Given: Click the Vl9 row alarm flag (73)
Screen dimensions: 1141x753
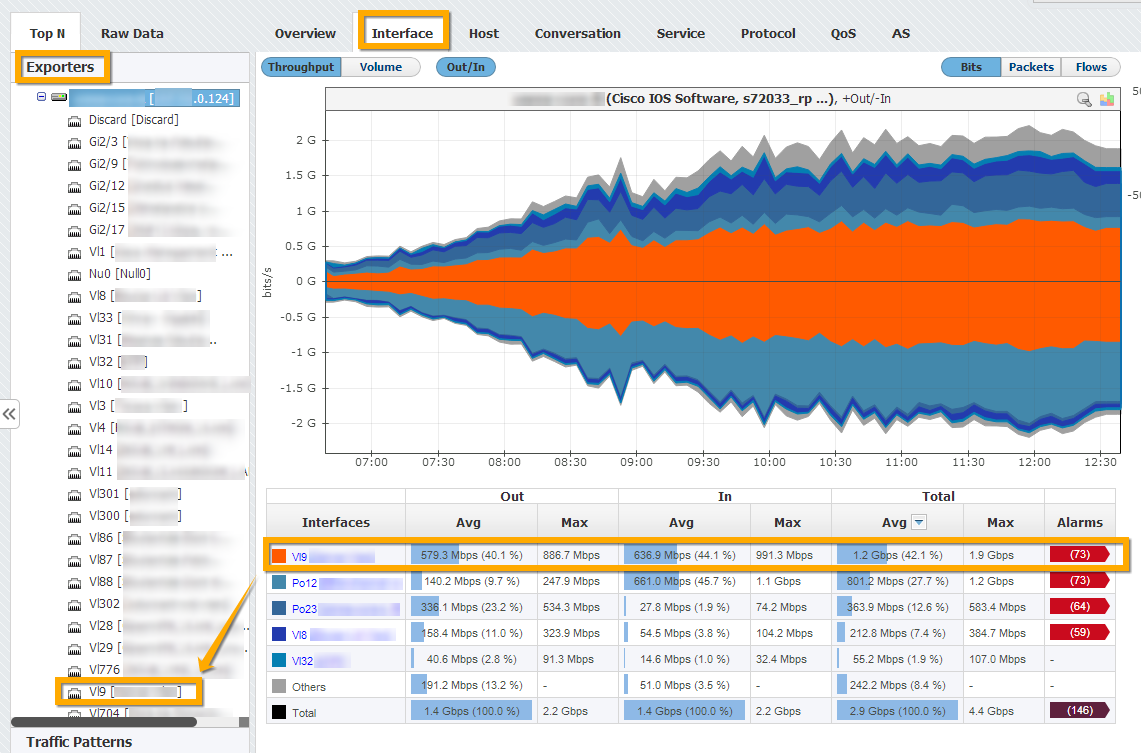Looking at the screenshot, I should click(x=1079, y=554).
